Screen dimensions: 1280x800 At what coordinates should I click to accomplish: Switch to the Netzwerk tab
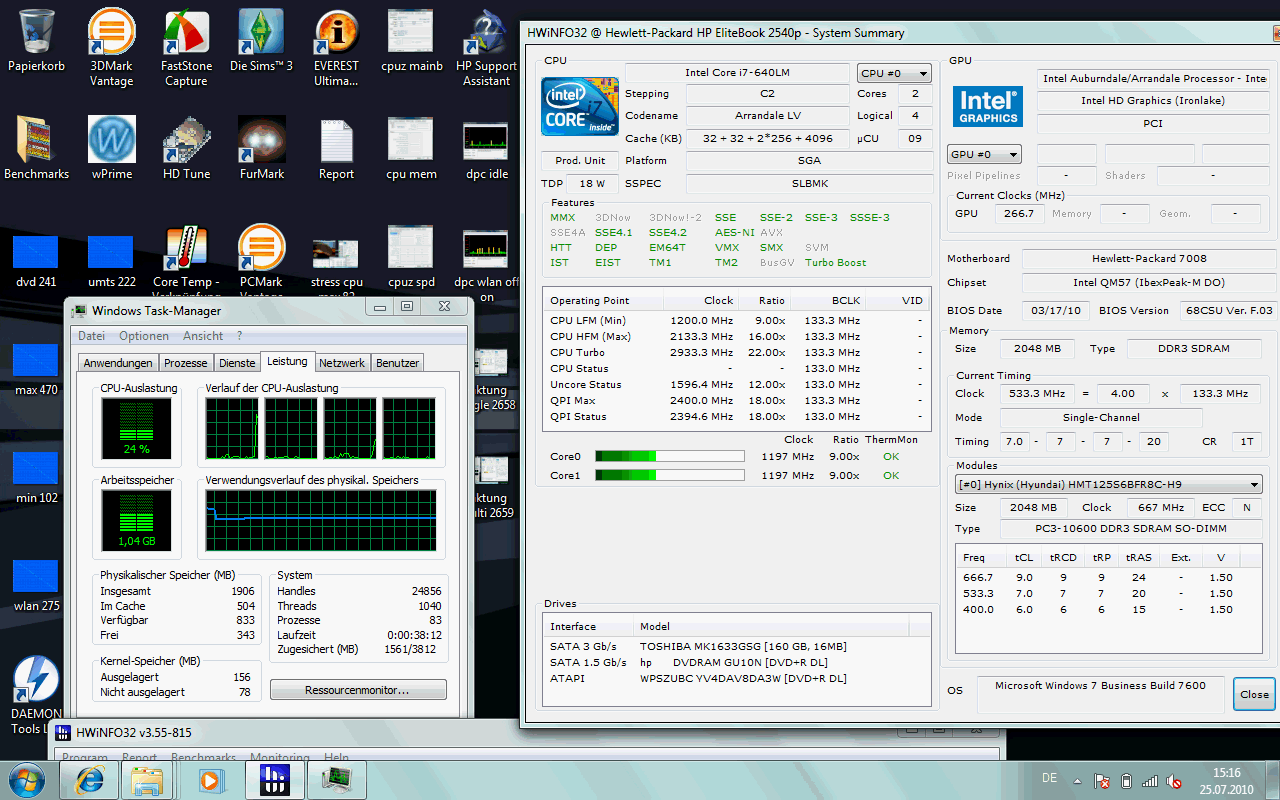coord(342,363)
